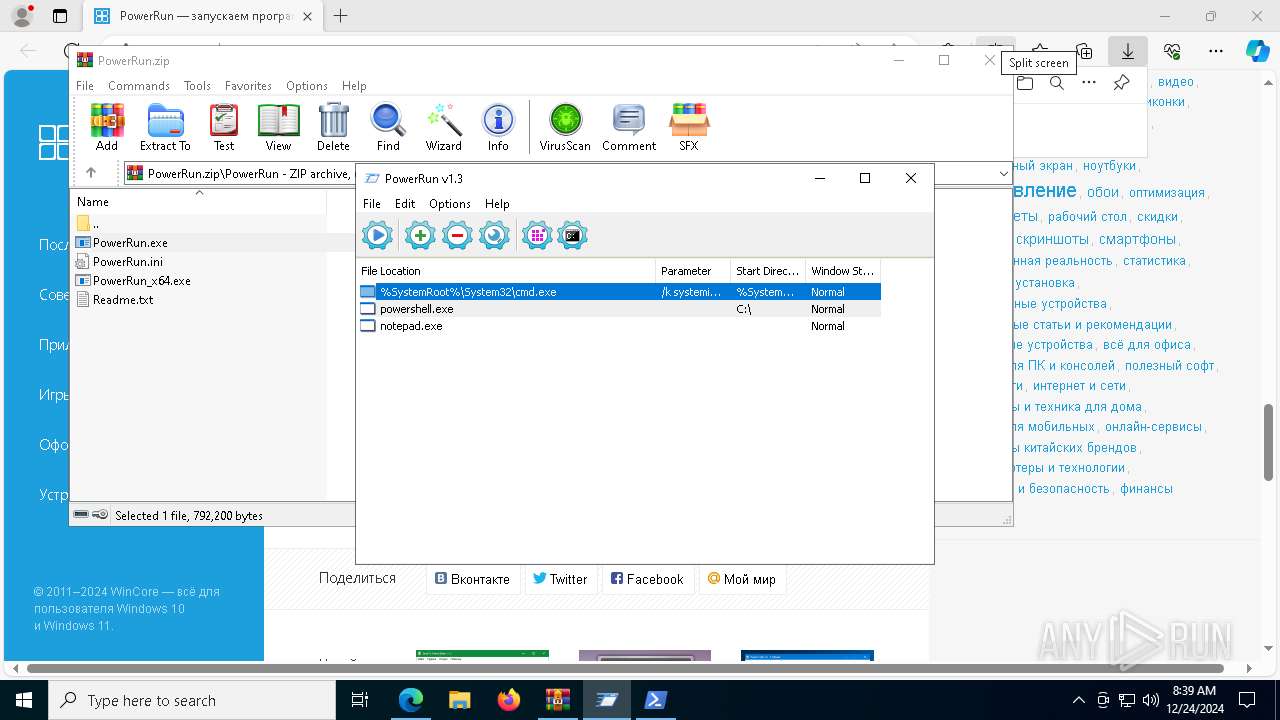Switch to the PowerRun browser tab
This screenshot has width=1280, height=720.
tap(203, 16)
